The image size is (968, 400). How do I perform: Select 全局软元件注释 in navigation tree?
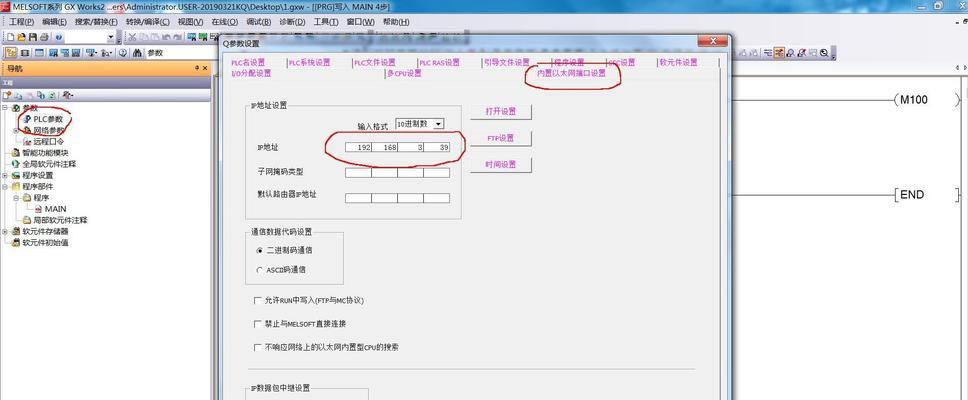pos(49,164)
